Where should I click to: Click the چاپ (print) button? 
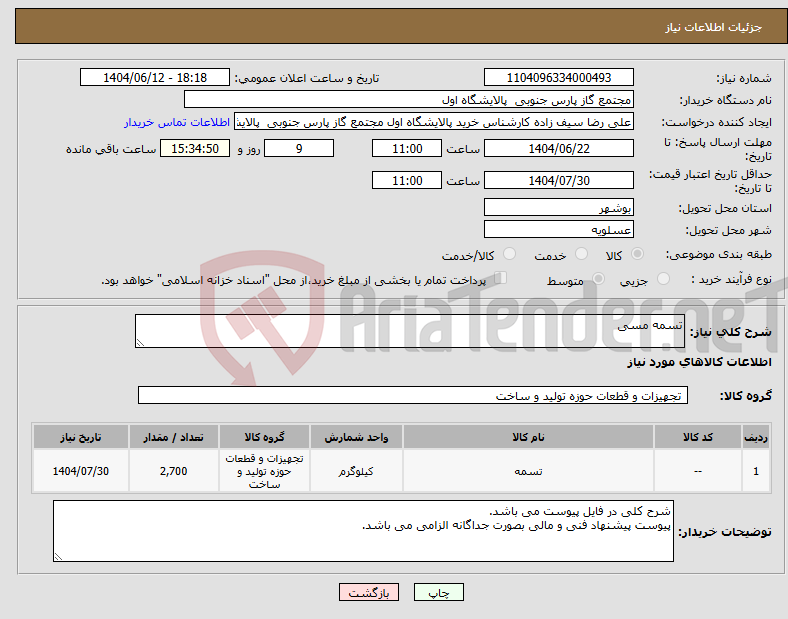click(438, 592)
